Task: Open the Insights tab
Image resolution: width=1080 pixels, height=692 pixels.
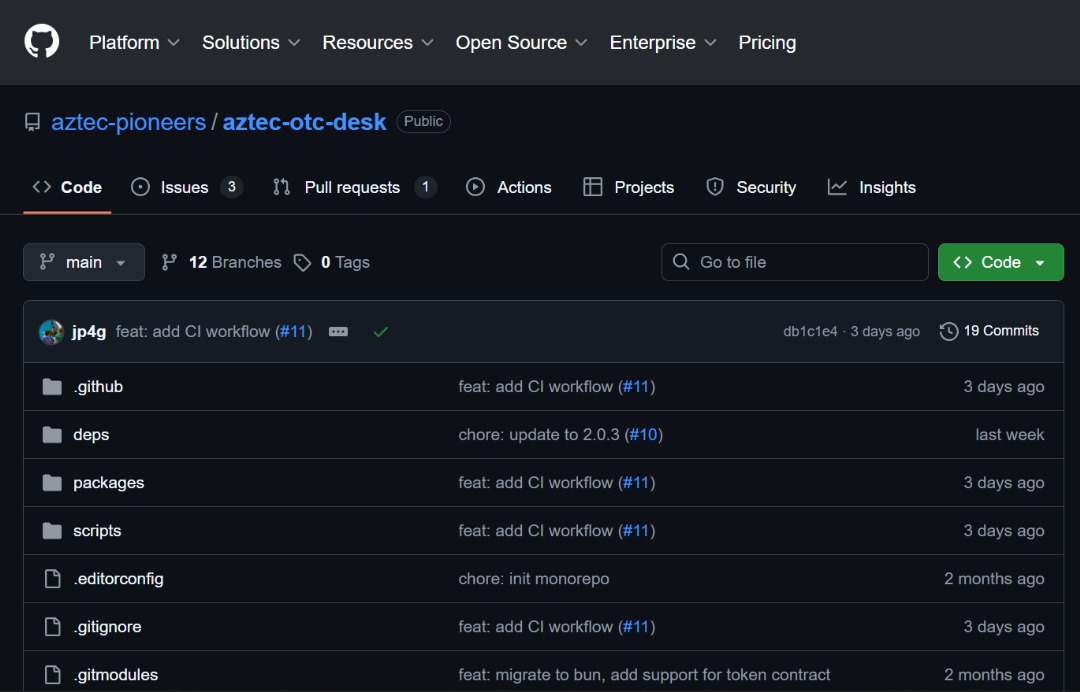Action: pyautogui.click(x=871, y=187)
